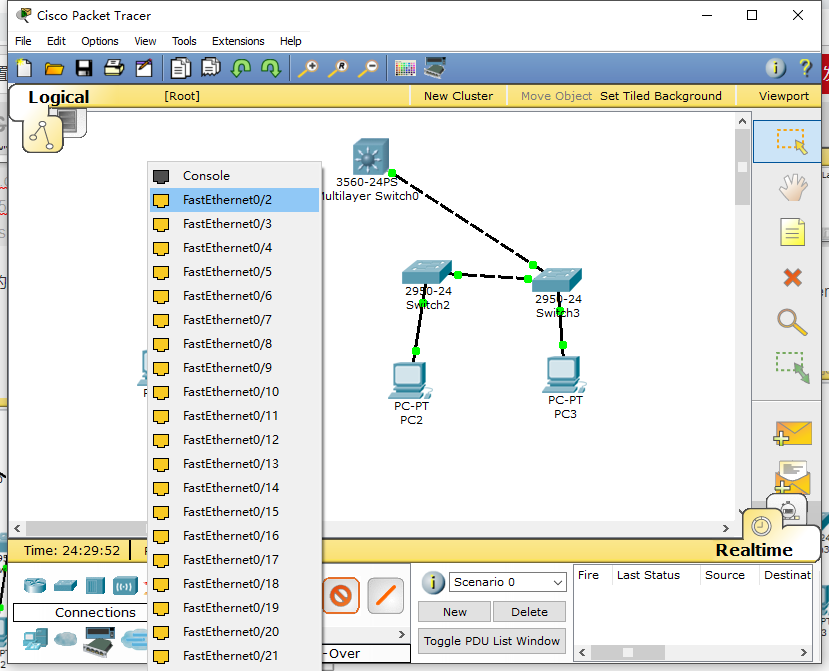The image size is (829, 671).
Task: Select FastEthernet0/10 port
Action: (x=234, y=392)
